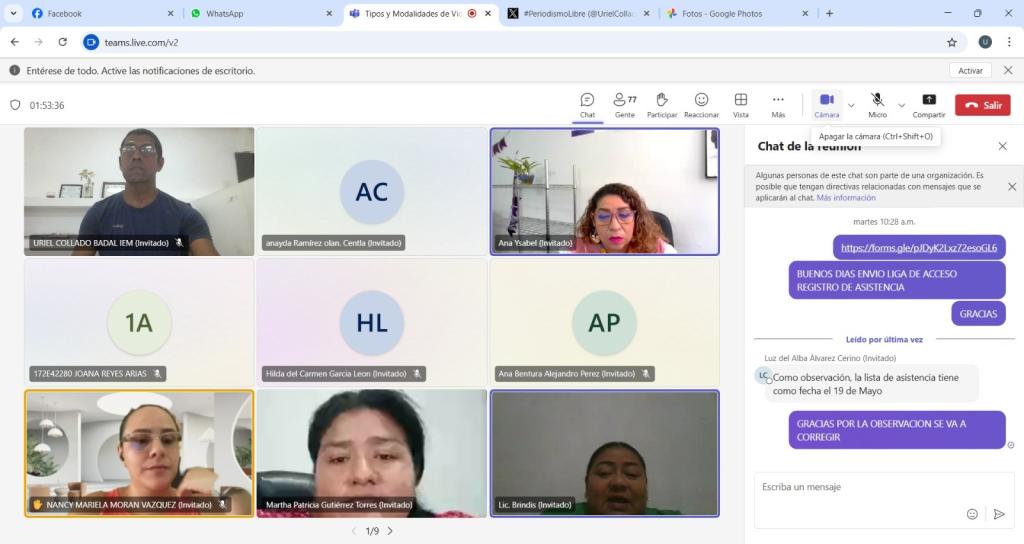Open the Más options menu
1024x544 pixels.
pyautogui.click(x=778, y=104)
